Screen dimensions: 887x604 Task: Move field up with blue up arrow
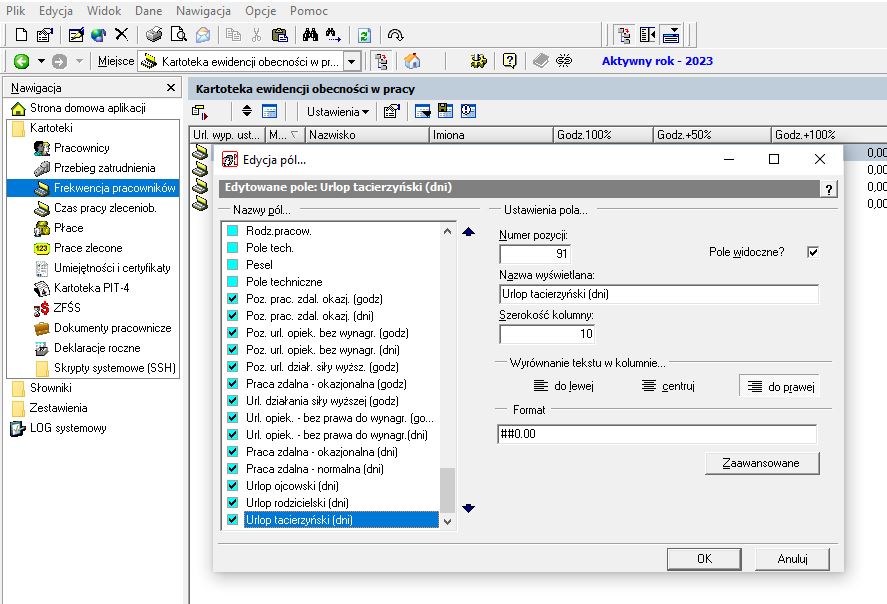tap(468, 232)
